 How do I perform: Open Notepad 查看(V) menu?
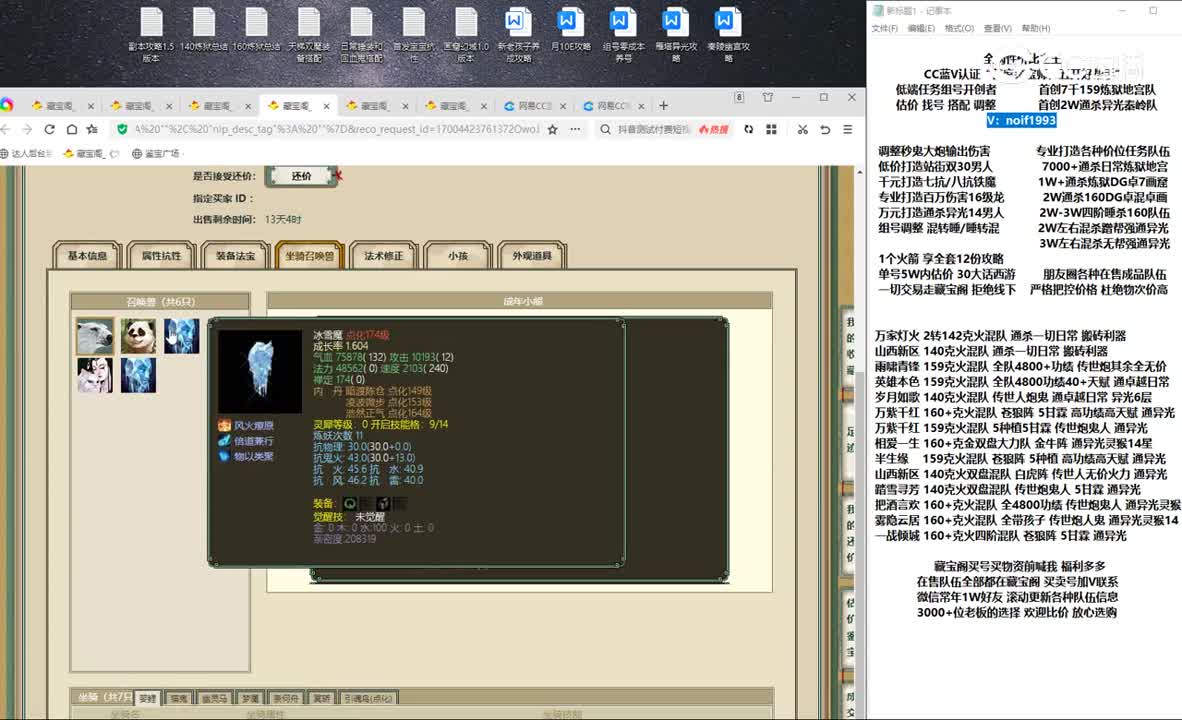click(x=997, y=28)
